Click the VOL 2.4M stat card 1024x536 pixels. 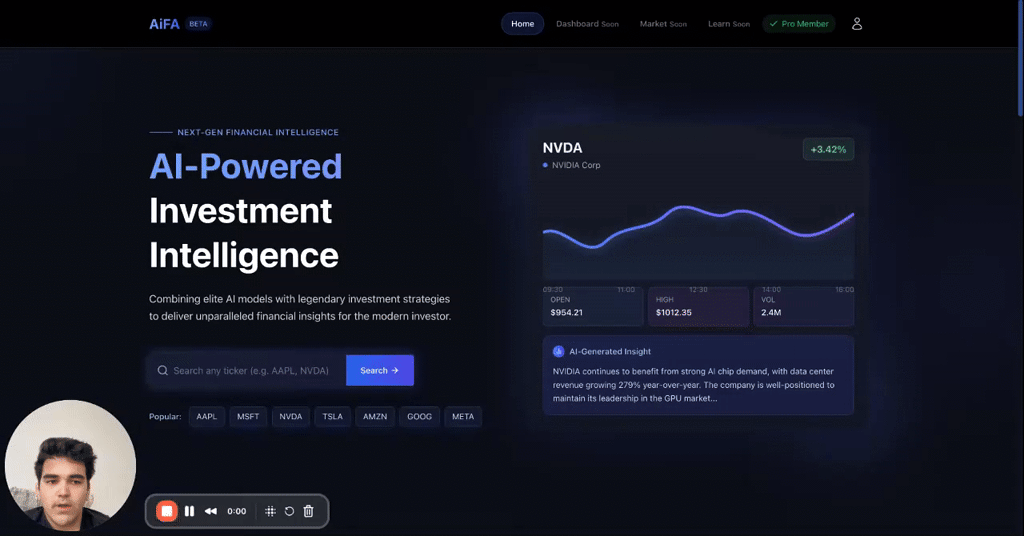(803, 306)
